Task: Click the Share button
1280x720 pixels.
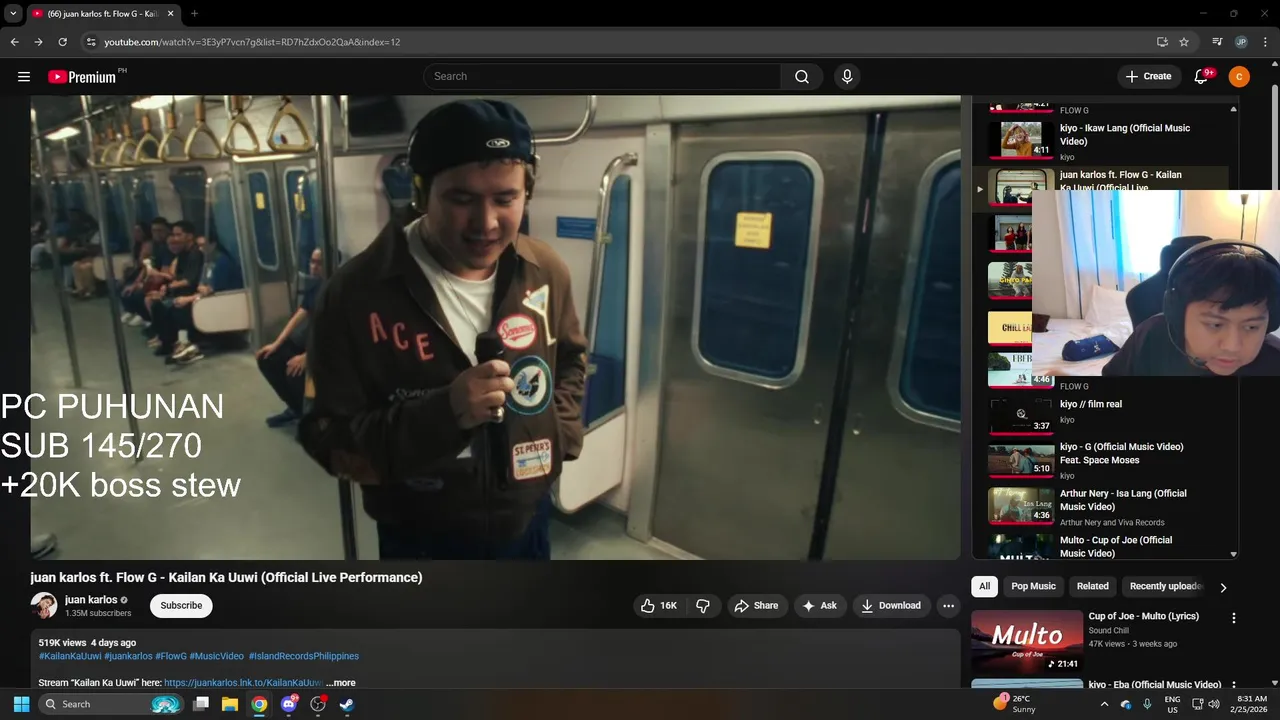Action: tap(756, 605)
